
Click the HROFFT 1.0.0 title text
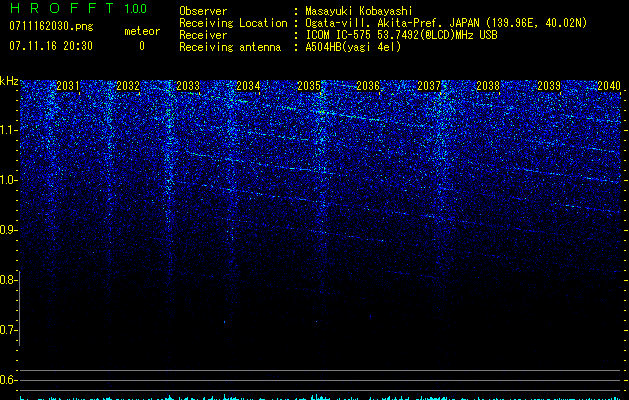pyautogui.click(x=79, y=8)
